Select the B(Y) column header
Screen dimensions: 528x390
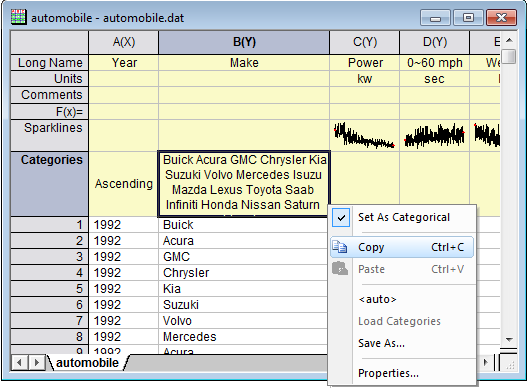coord(244,42)
